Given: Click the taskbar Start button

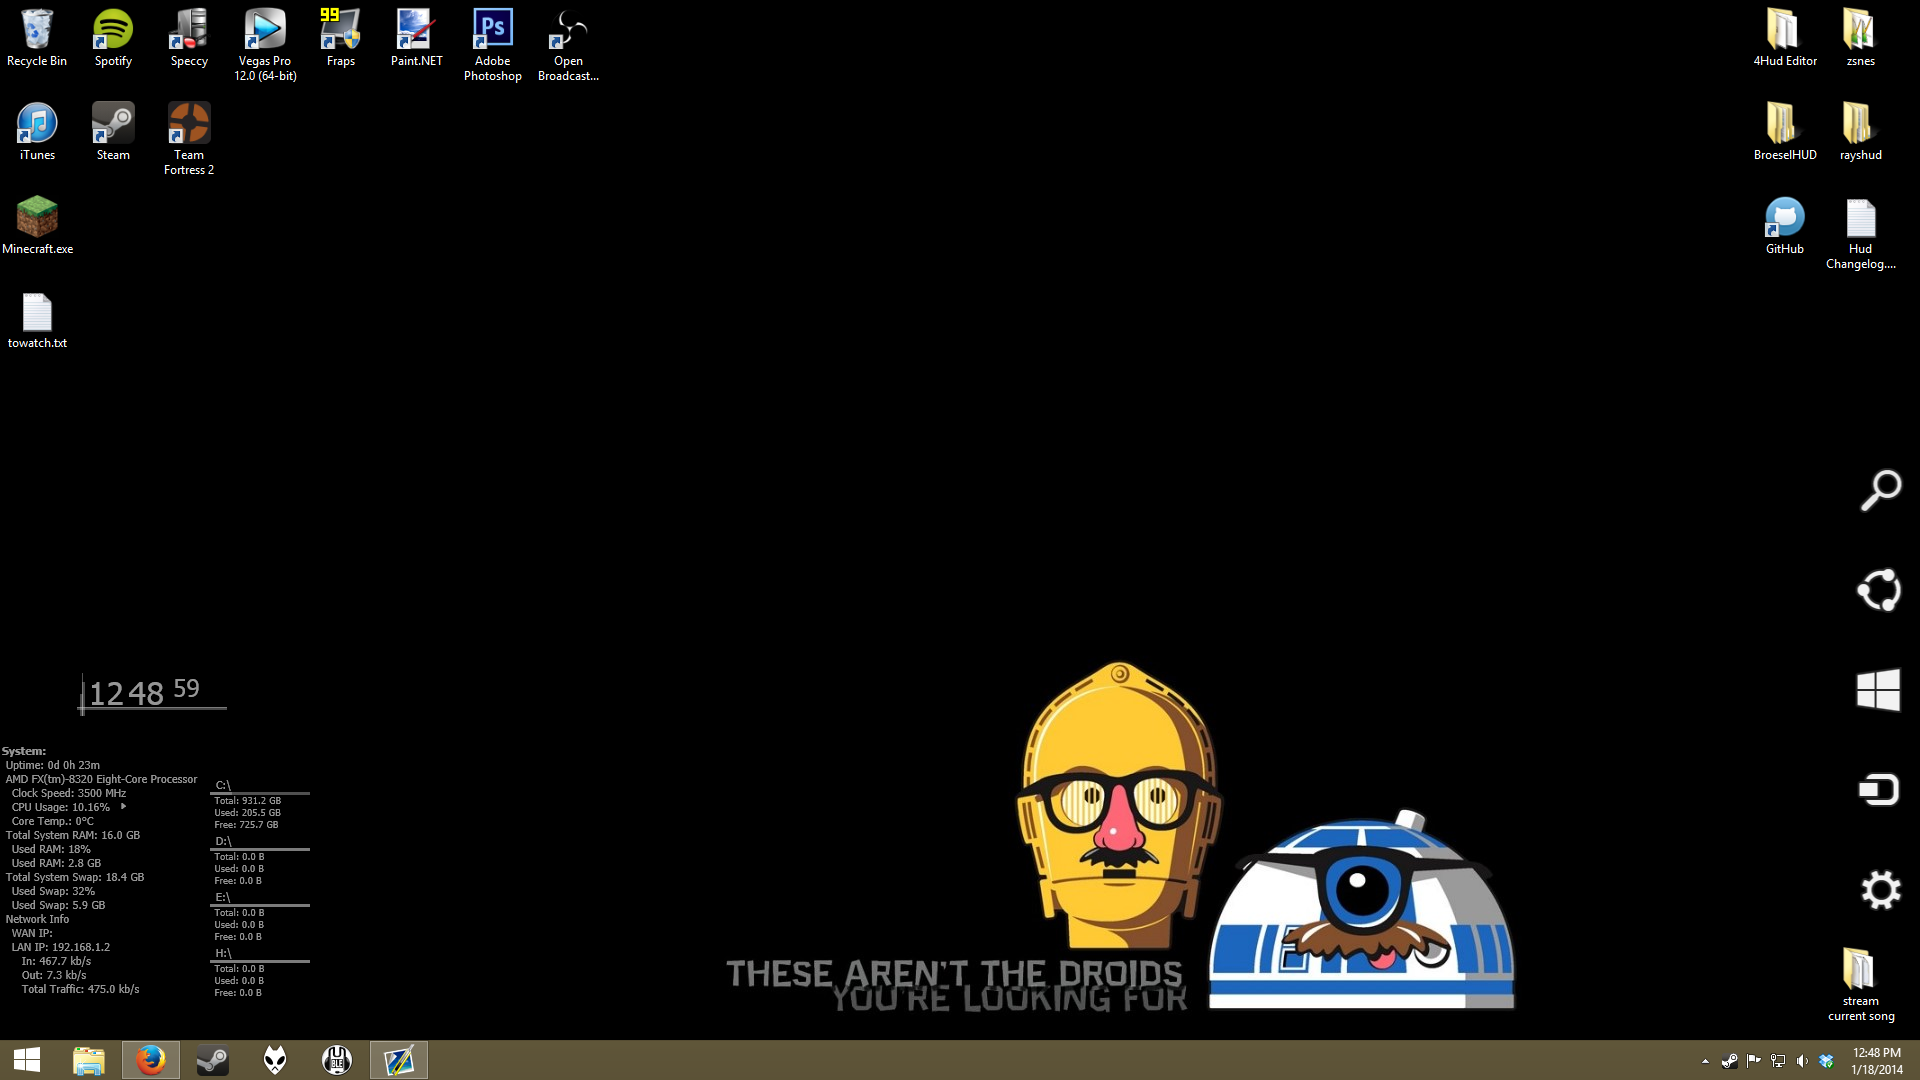Looking at the screenshot, I should 27,1060.
